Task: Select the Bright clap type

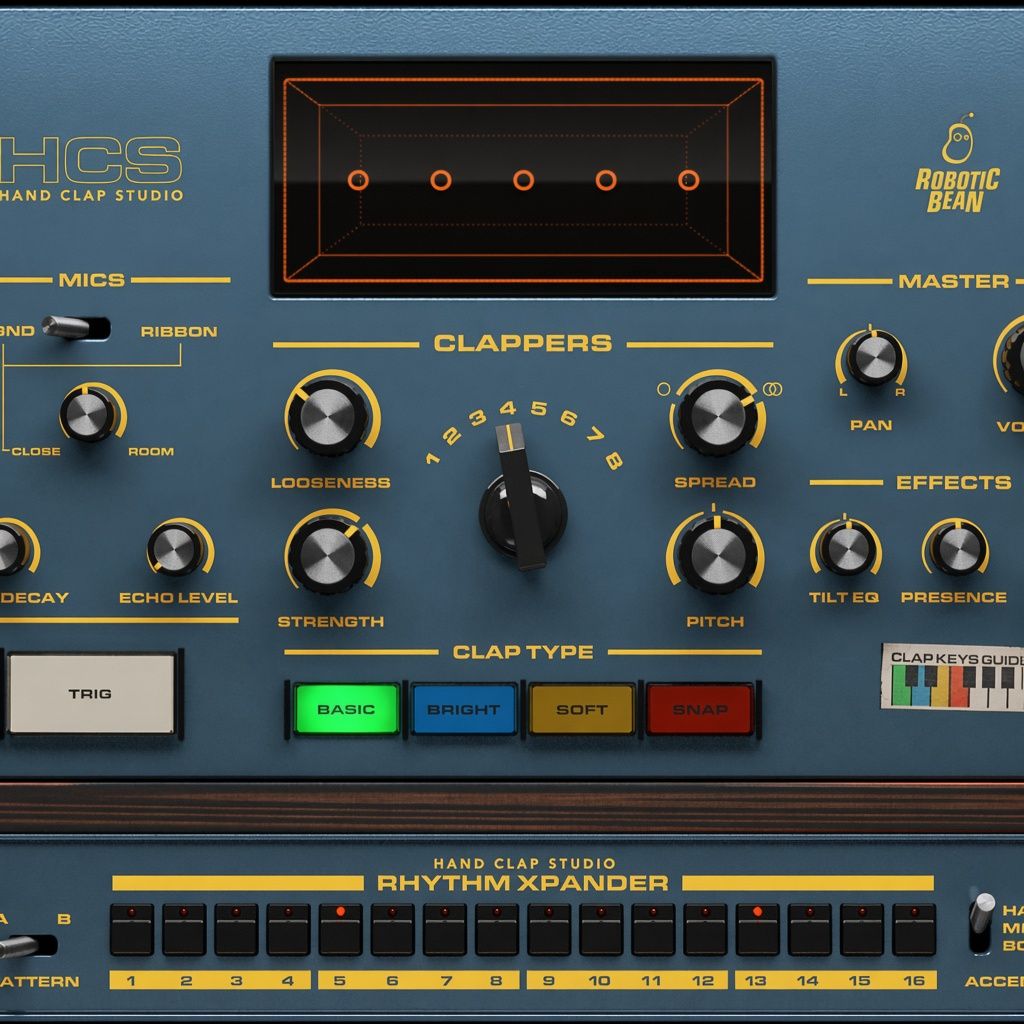Action: click(x=464, y=709)
